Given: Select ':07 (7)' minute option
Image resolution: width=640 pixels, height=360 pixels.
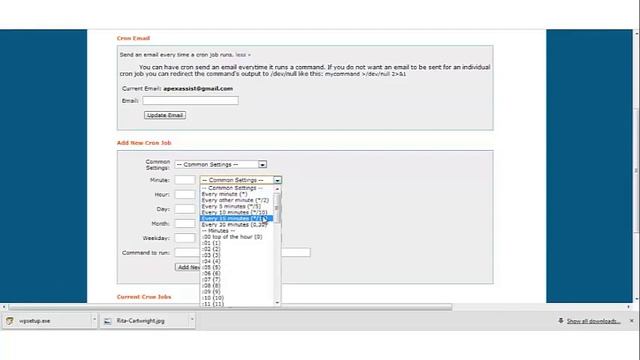Looking at the screenshot, I should click(211, 280).
